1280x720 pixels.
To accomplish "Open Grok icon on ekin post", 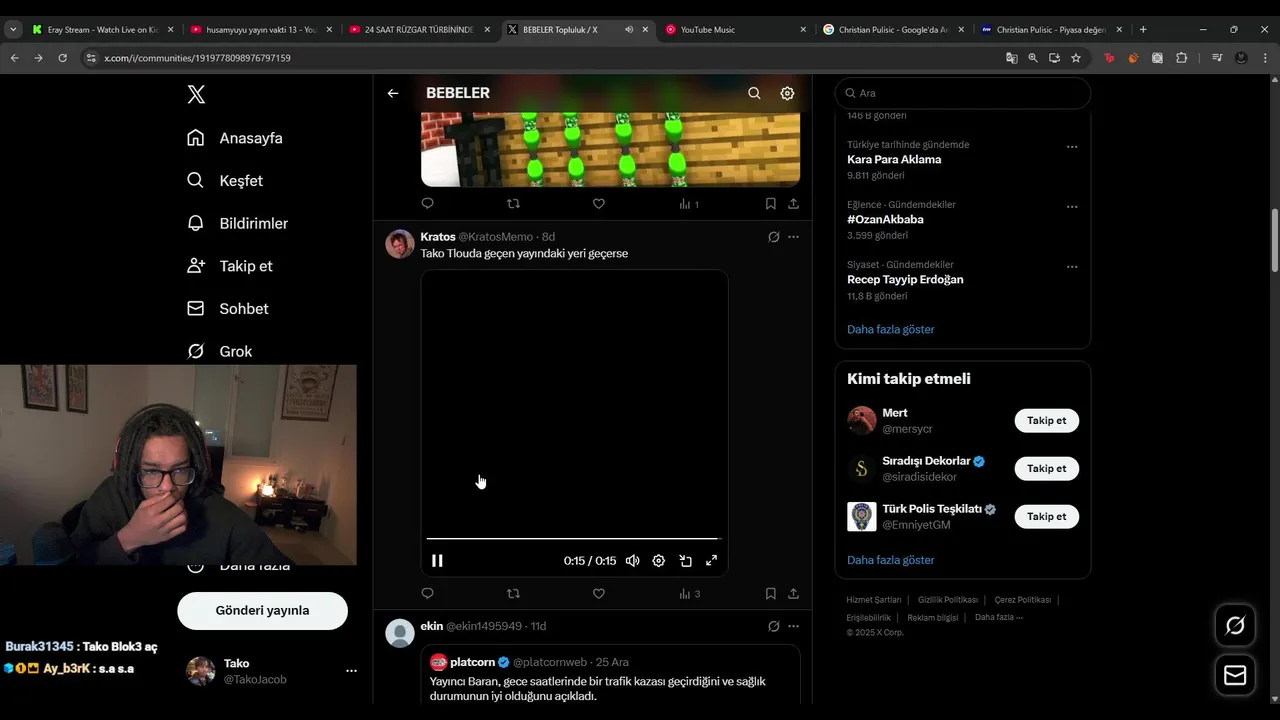I will pos(773,626).
